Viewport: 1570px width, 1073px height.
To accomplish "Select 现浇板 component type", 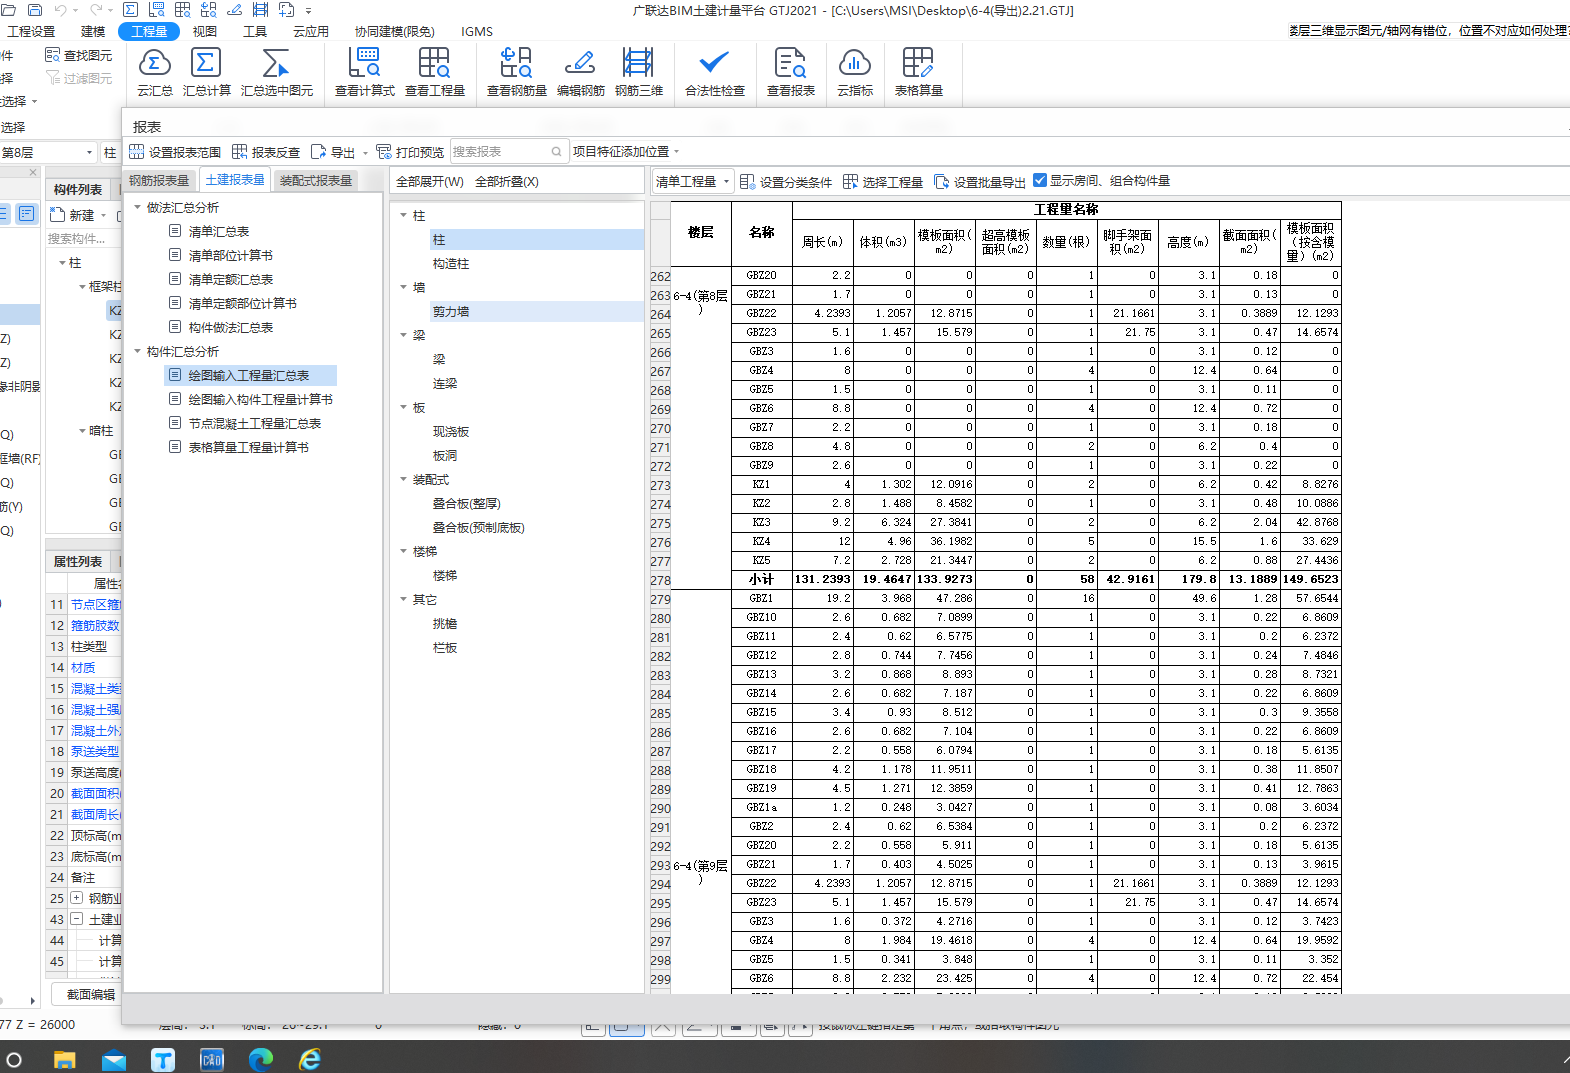I will coord(451,431).
